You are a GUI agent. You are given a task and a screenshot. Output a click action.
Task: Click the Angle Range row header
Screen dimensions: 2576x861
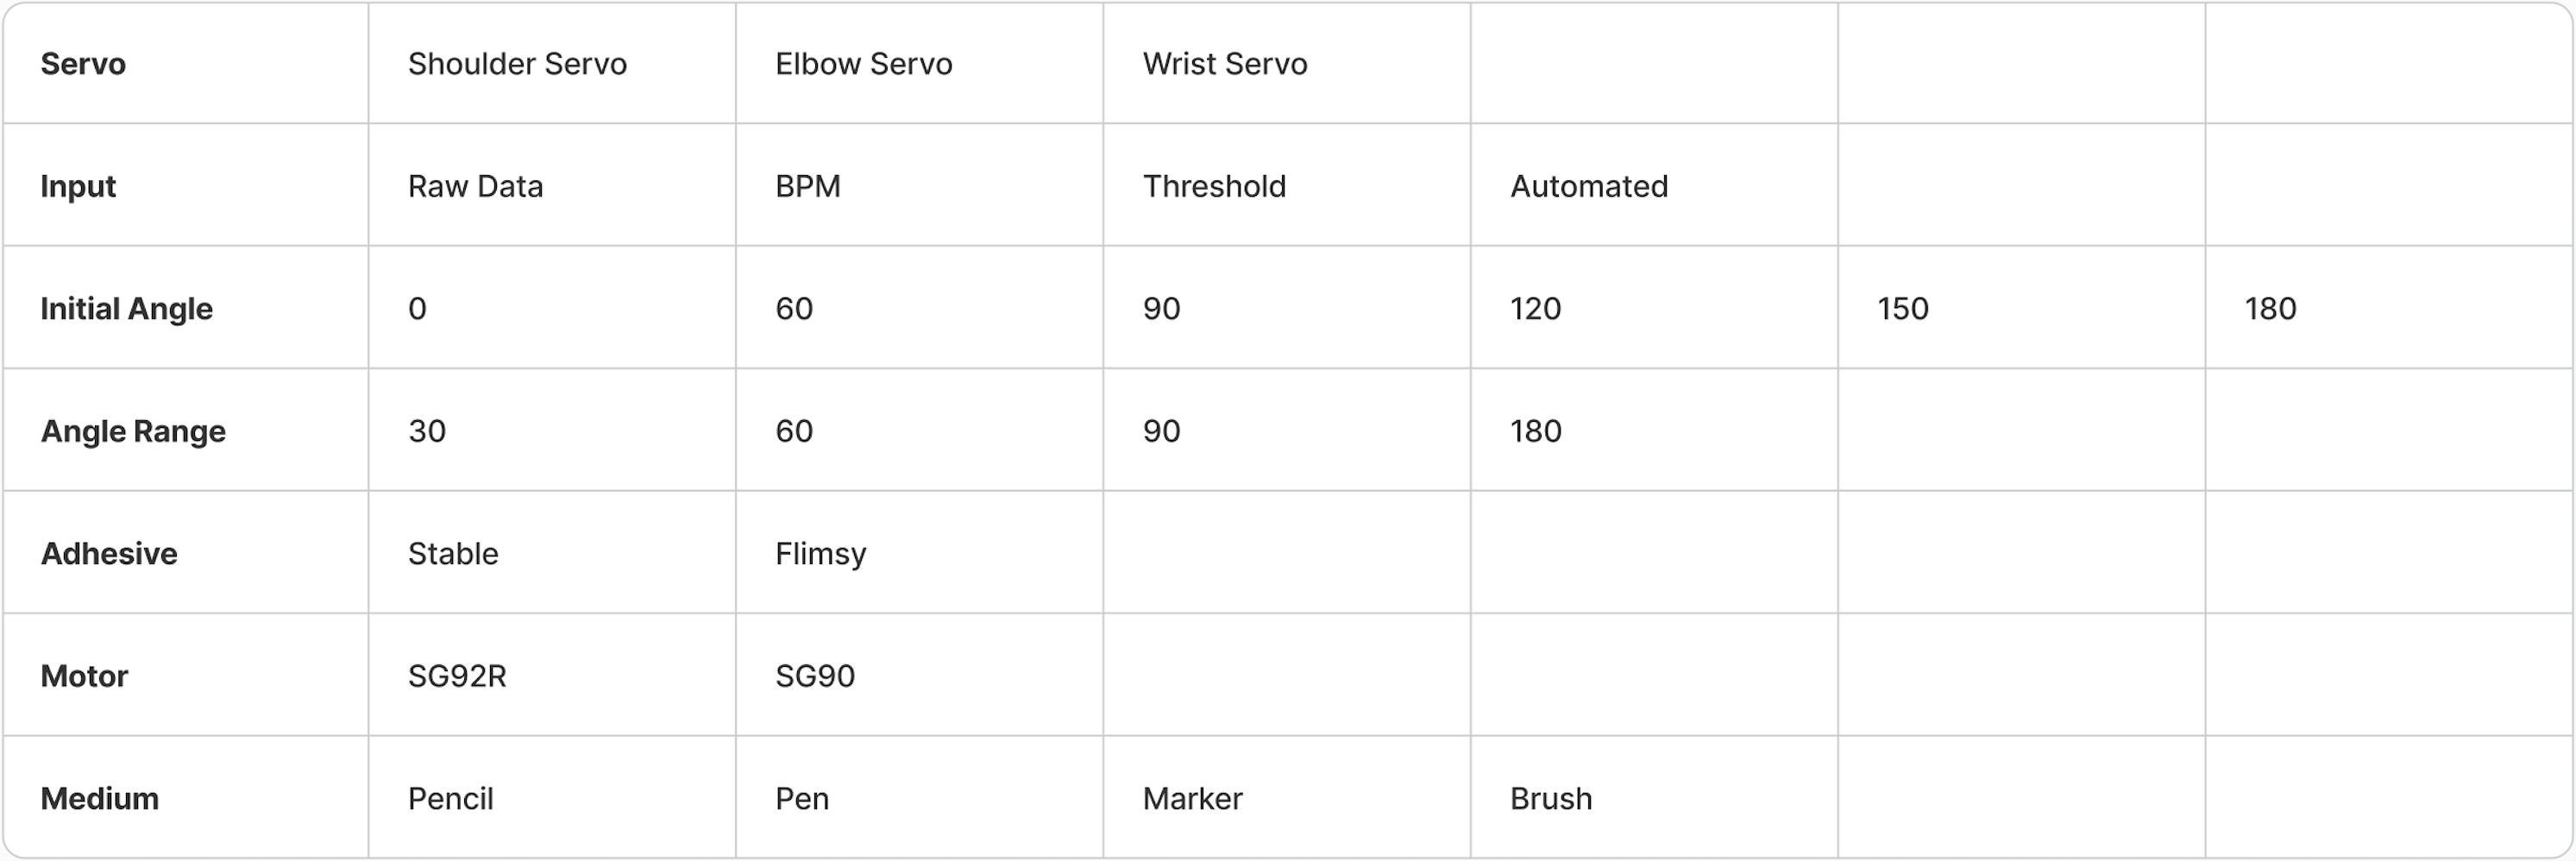click(x=133, y=431)
